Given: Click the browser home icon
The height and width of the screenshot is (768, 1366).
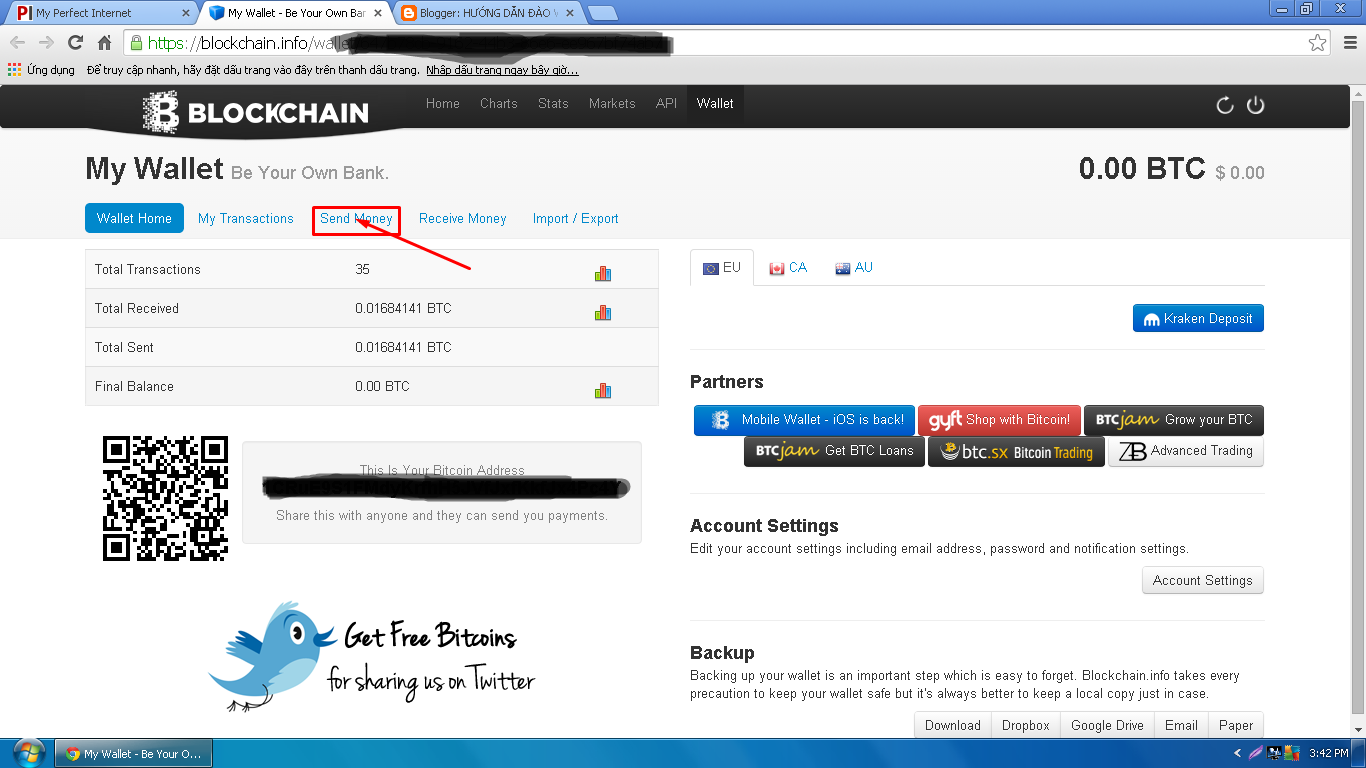Looking at the screenshot, I should [x=104, y=43].
